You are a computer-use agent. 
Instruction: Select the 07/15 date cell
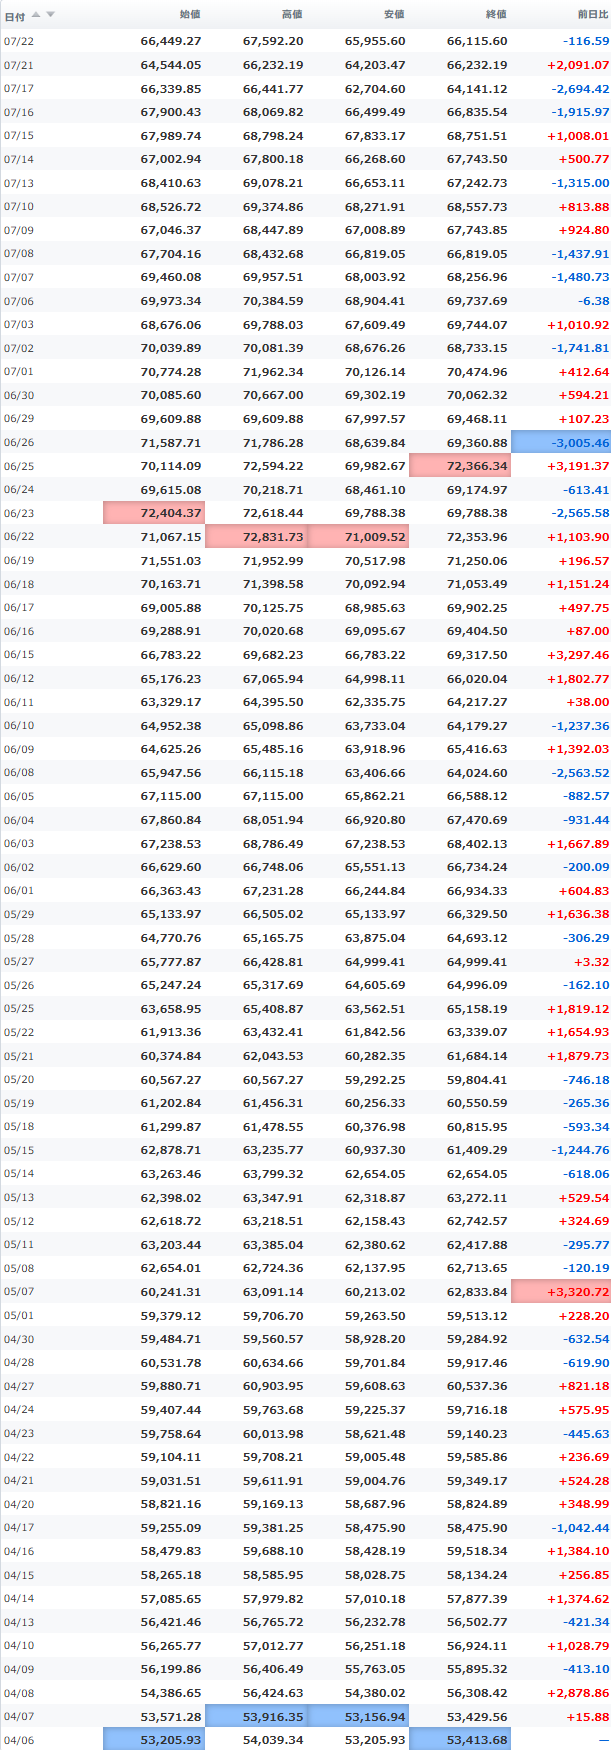tap(18, 136)
